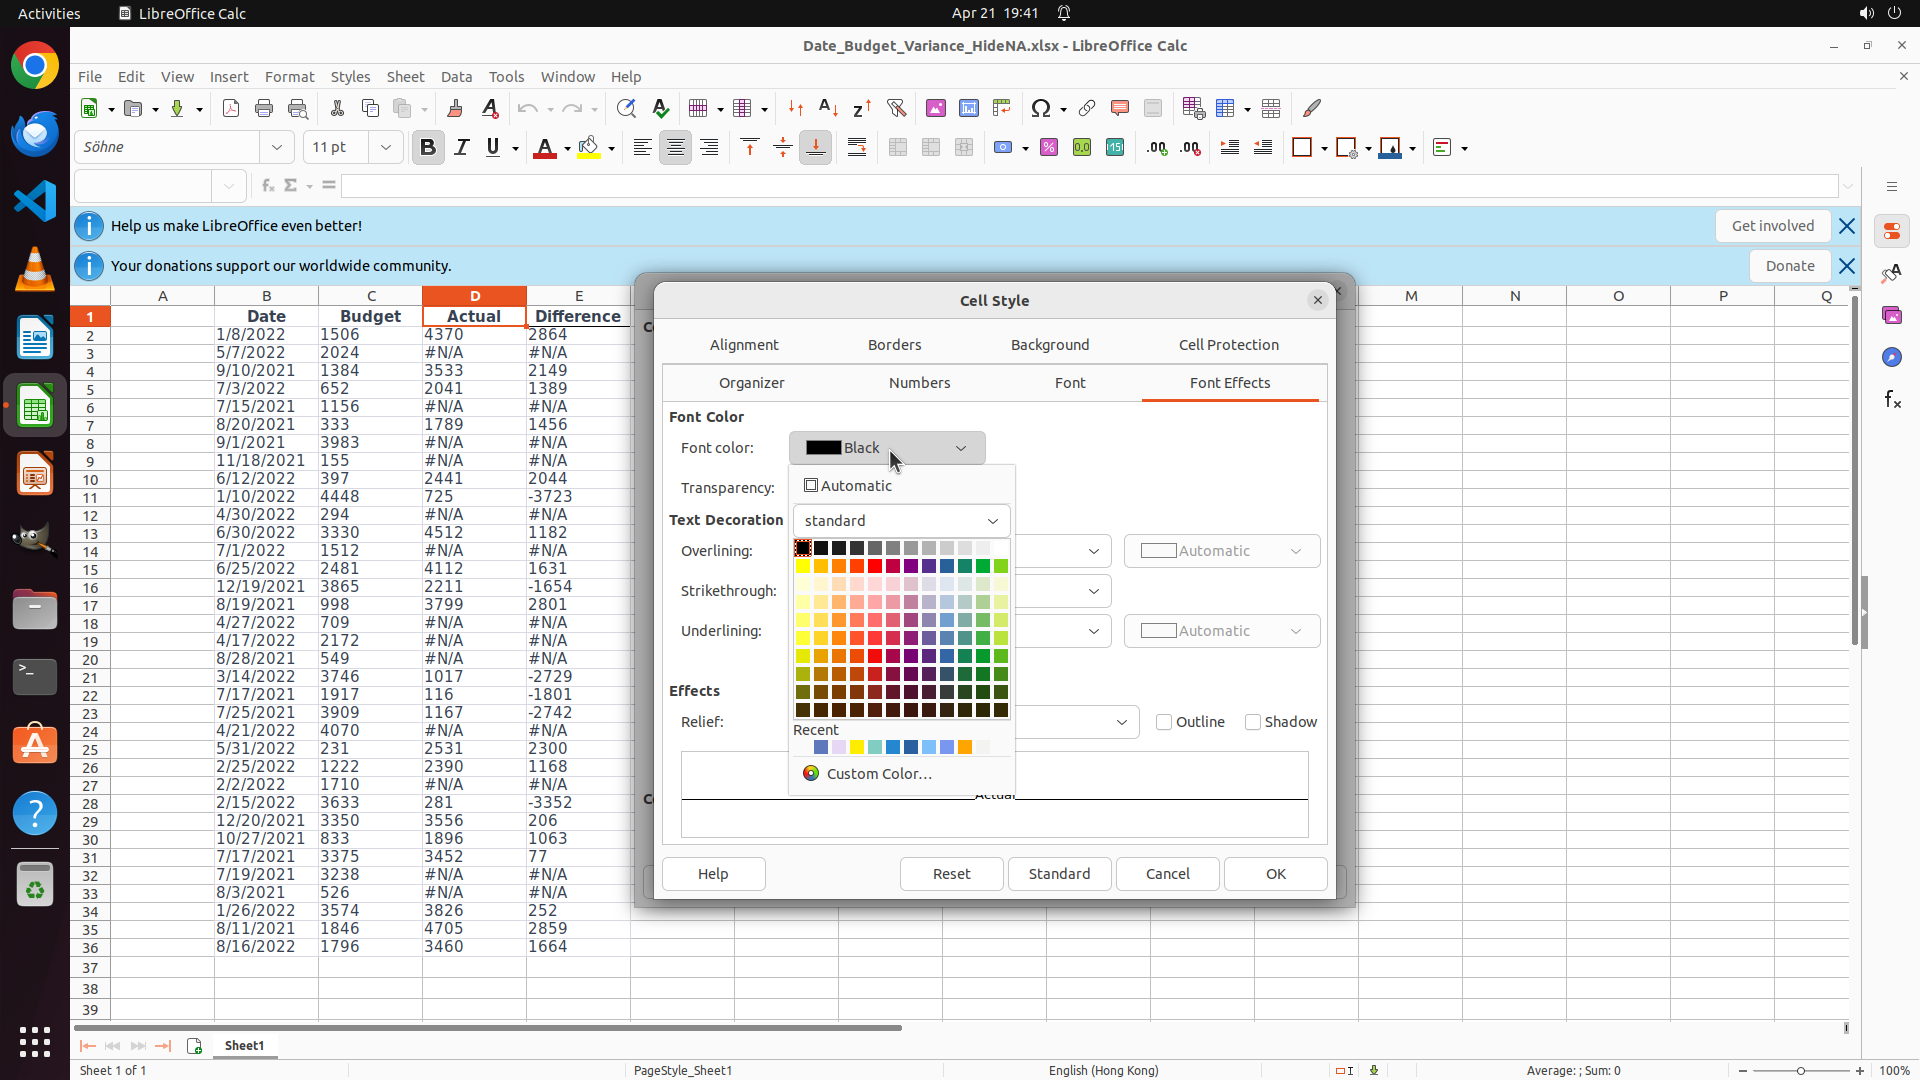The width and height of the screenshot is (1920, 1080).
Task: Open the Font color Black dropdown
Action: point(887,448)
